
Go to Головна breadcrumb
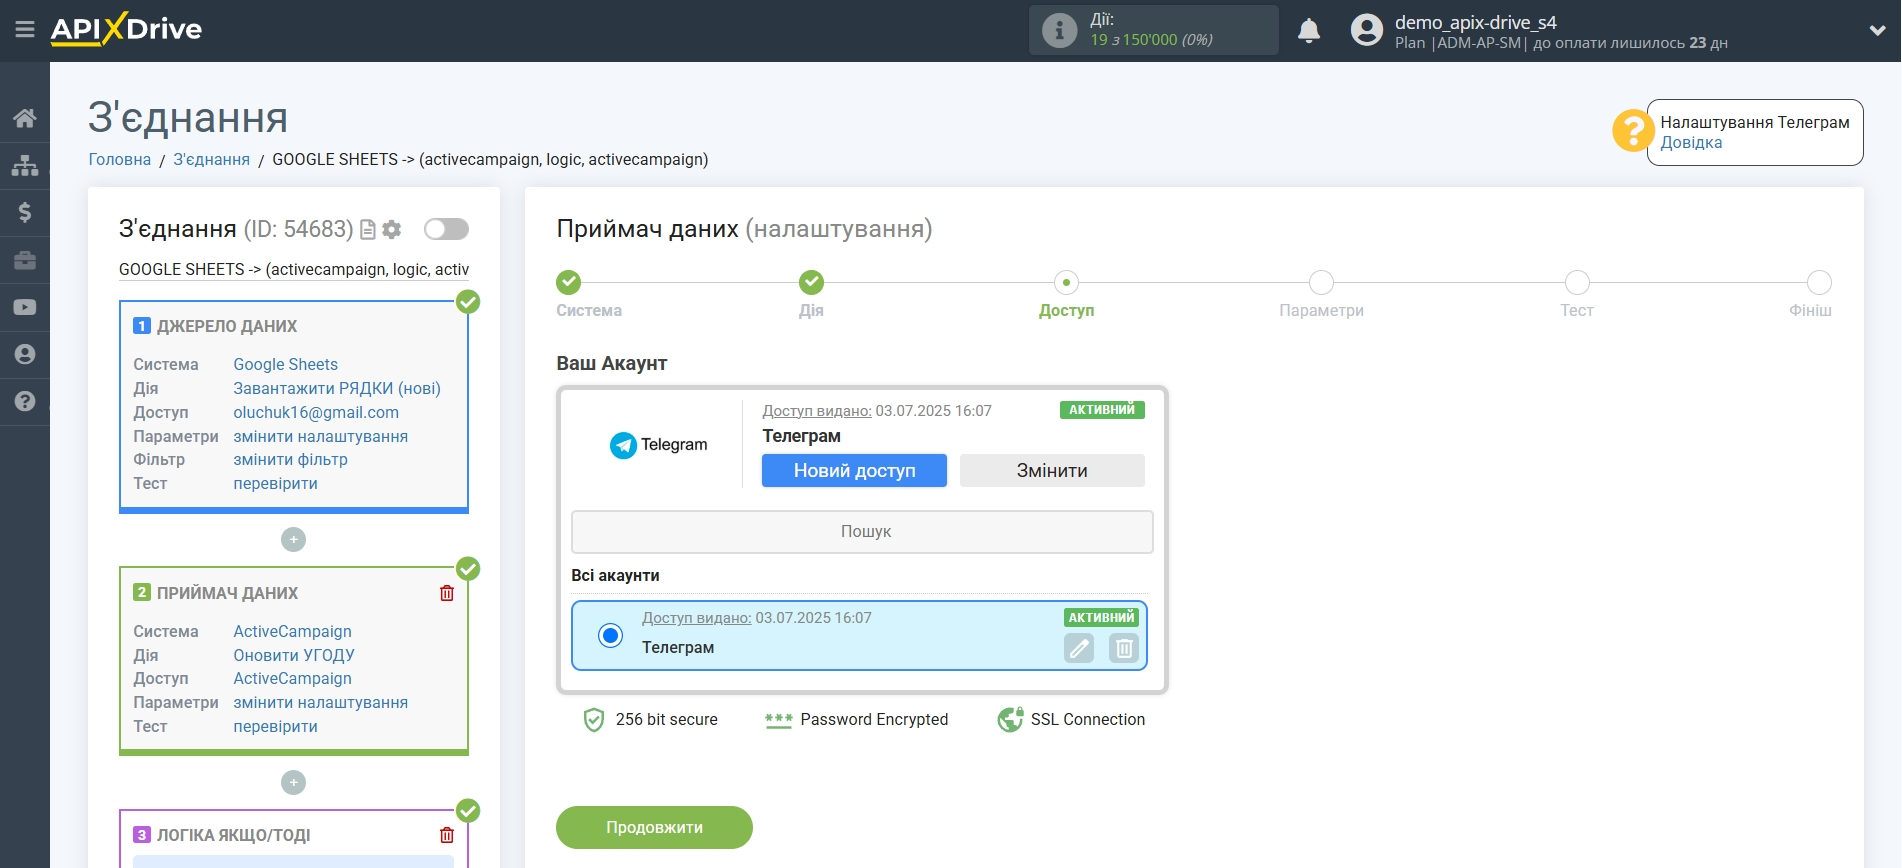point(120,160)
